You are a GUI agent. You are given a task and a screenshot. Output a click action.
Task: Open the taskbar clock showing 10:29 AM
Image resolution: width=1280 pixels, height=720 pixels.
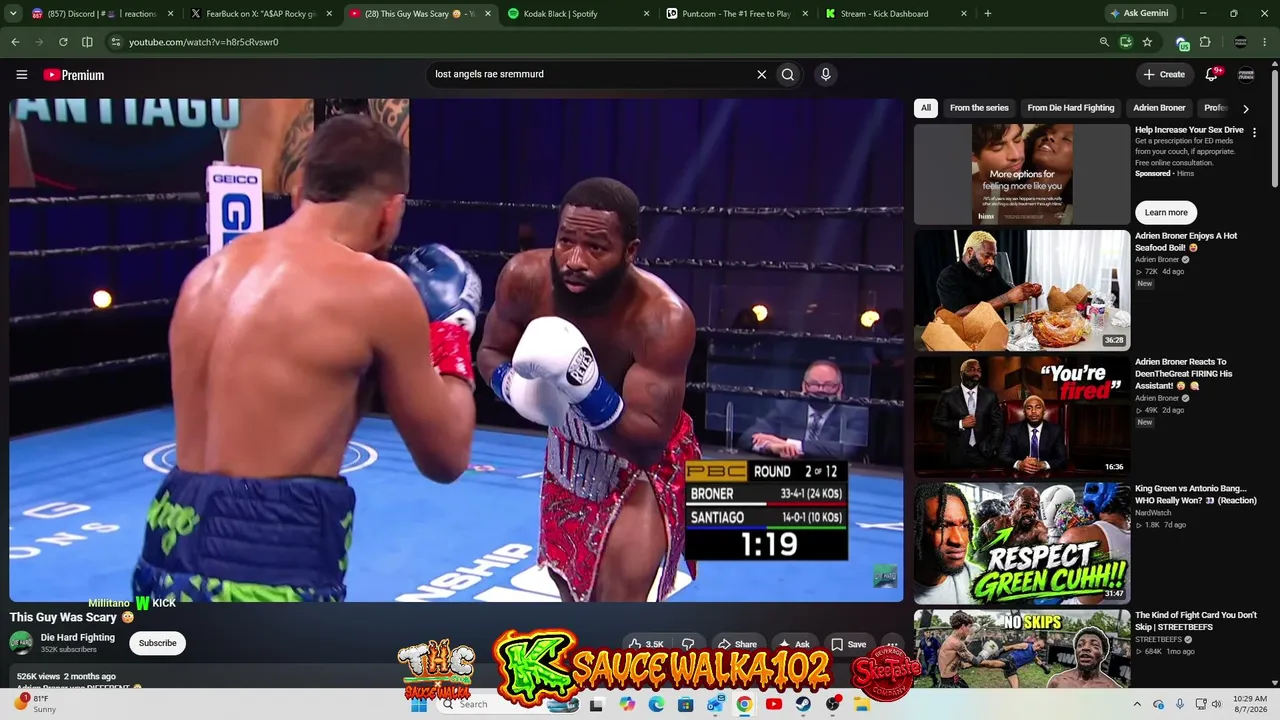coord(1250,704)
